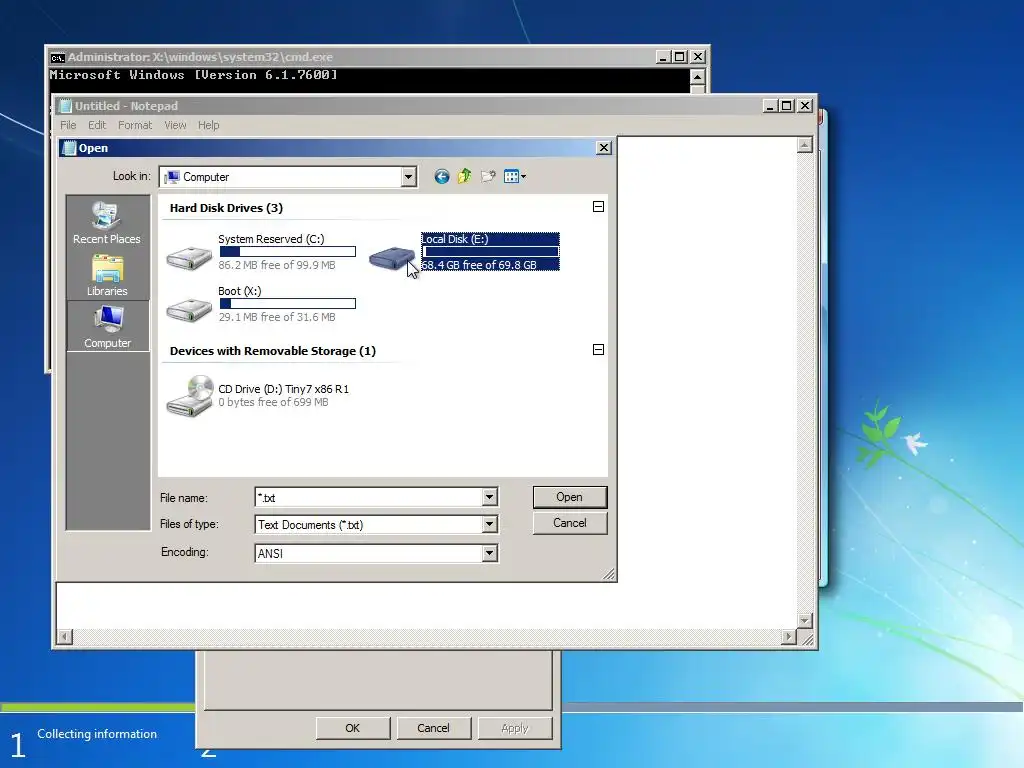The image size is (1024, 768).
Task: Click 'Boot (X:)' label text
Action: pyautogui.click(x=240, y=291)
